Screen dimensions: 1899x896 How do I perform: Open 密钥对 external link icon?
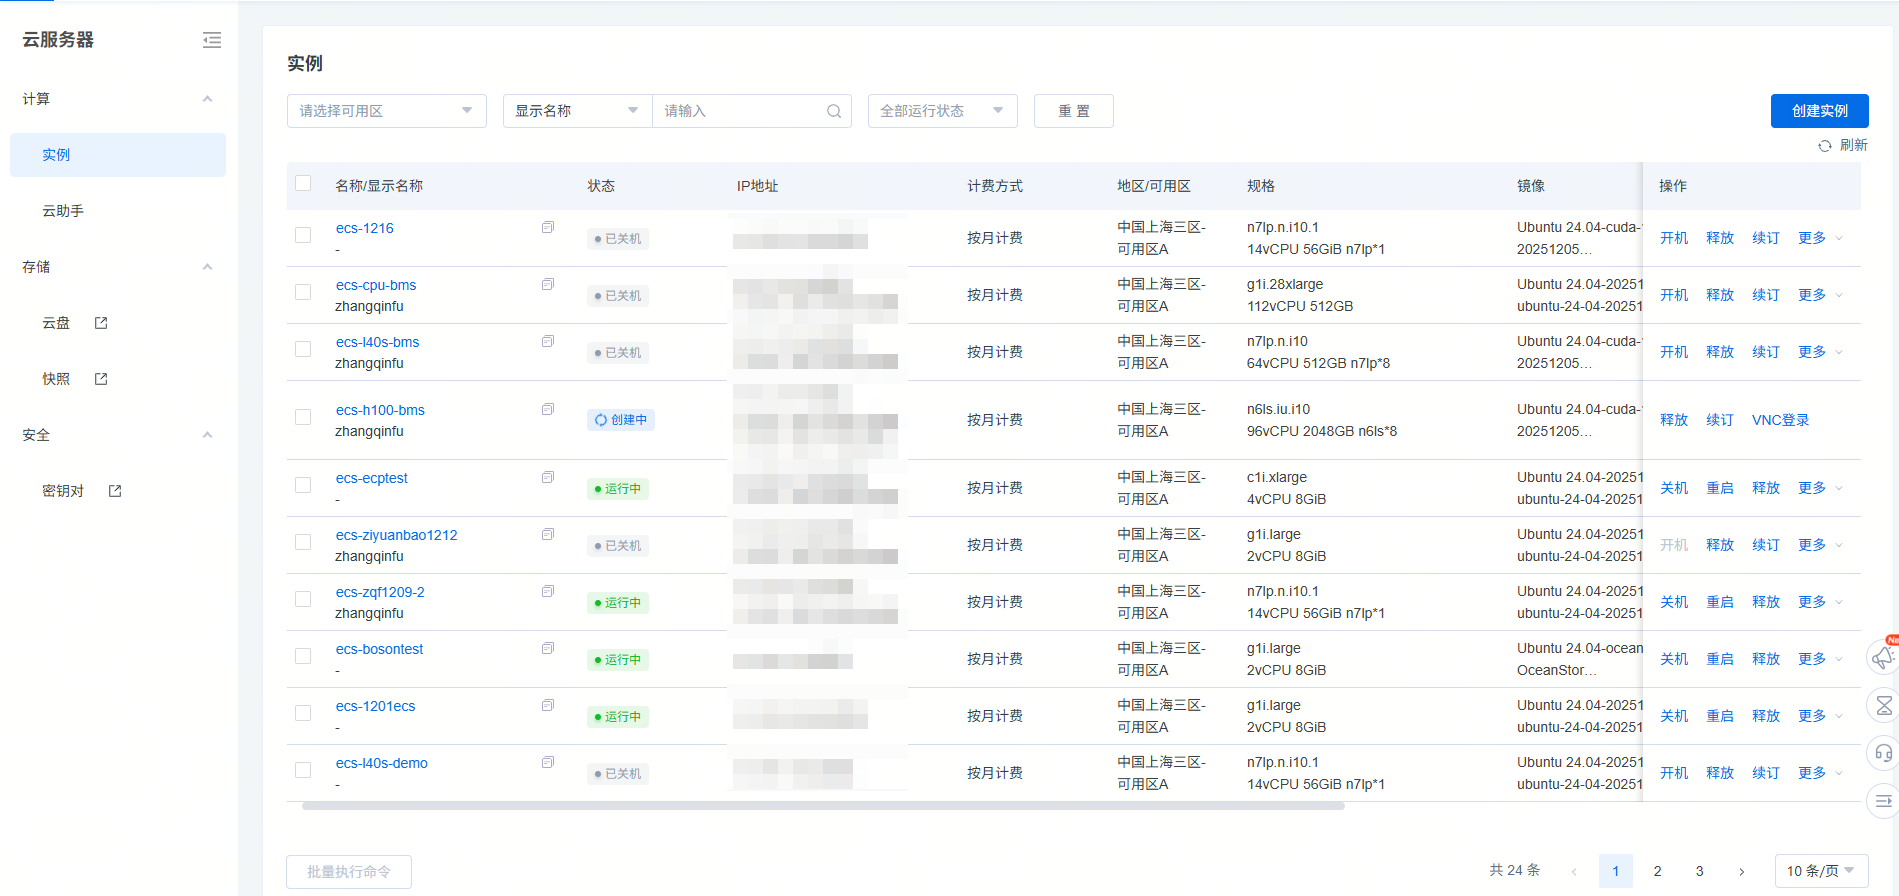115,491
